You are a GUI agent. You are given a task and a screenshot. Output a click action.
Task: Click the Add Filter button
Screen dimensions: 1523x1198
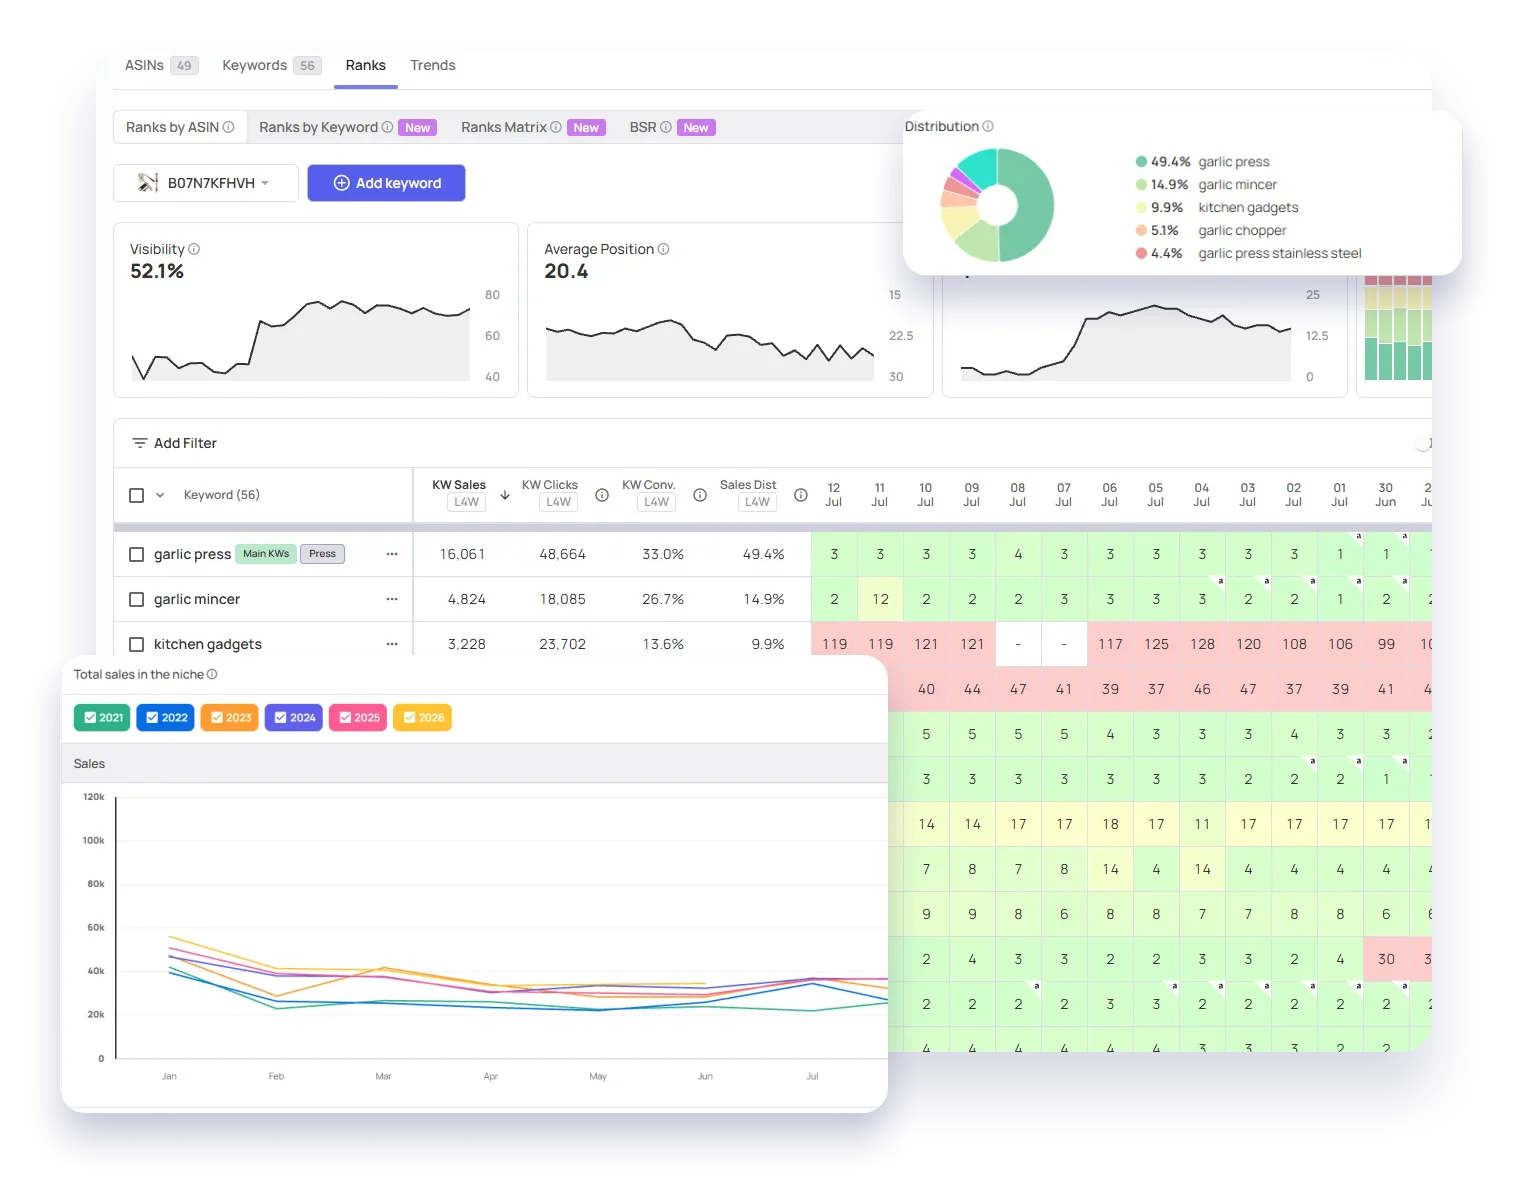[175, 443]
